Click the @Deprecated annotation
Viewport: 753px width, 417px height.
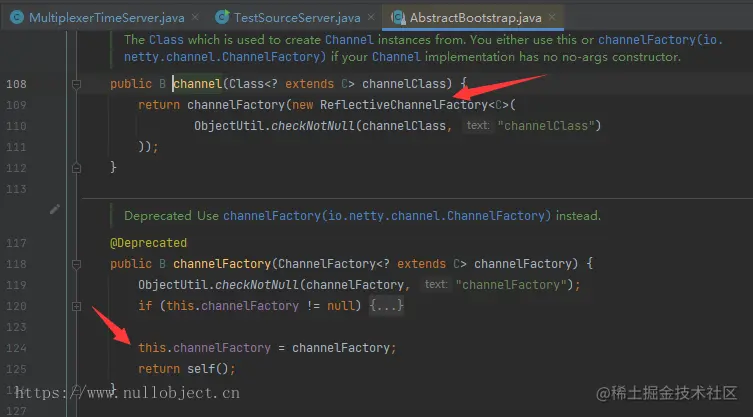point(148,243)
